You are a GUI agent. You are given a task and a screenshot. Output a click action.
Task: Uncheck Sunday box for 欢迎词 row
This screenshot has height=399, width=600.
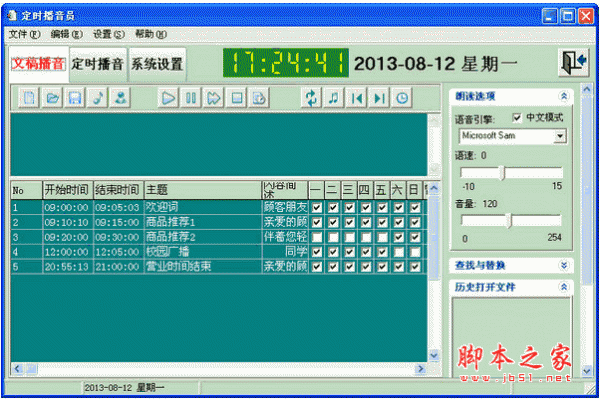coord(415,207)
